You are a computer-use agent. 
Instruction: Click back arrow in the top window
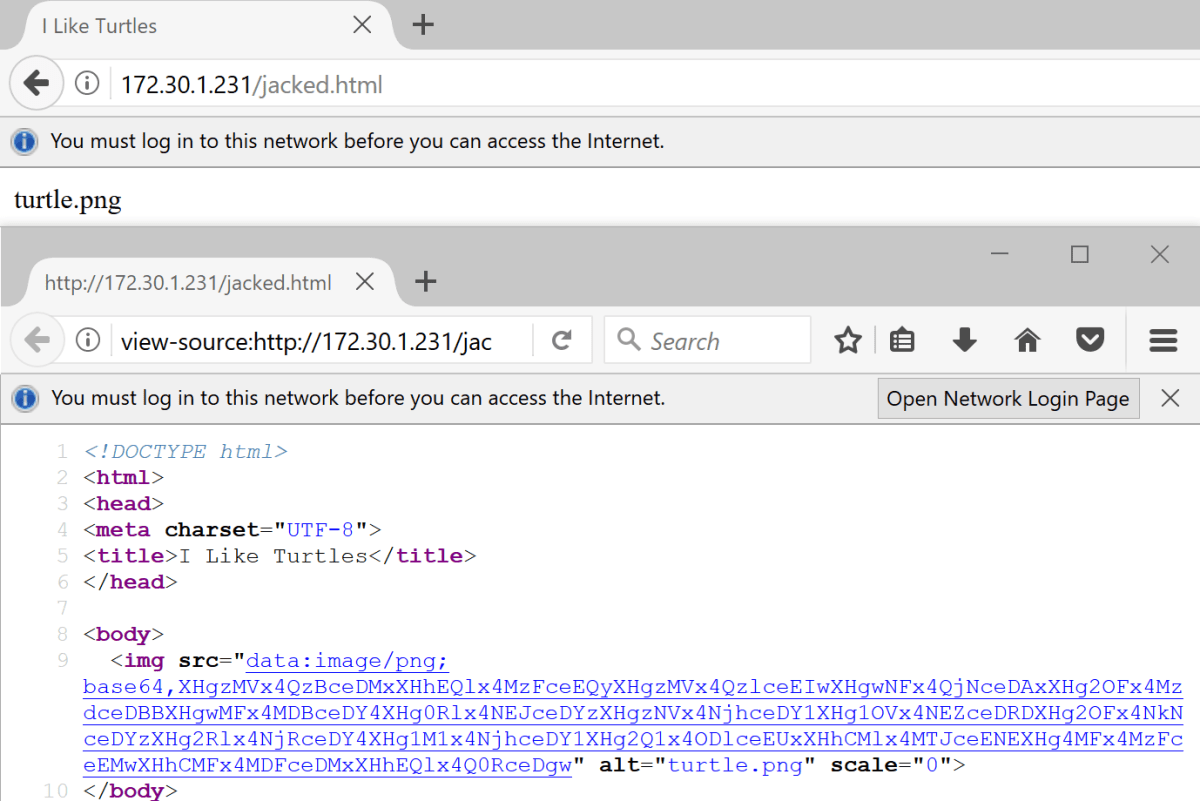click(36, 83)
